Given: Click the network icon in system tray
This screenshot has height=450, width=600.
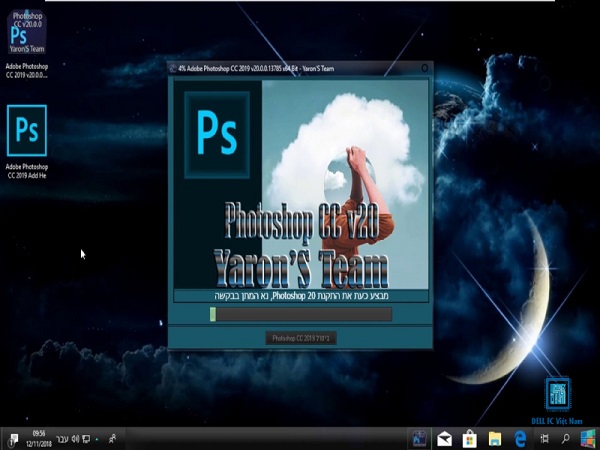Looking at the screenshot, I should 86,439.
